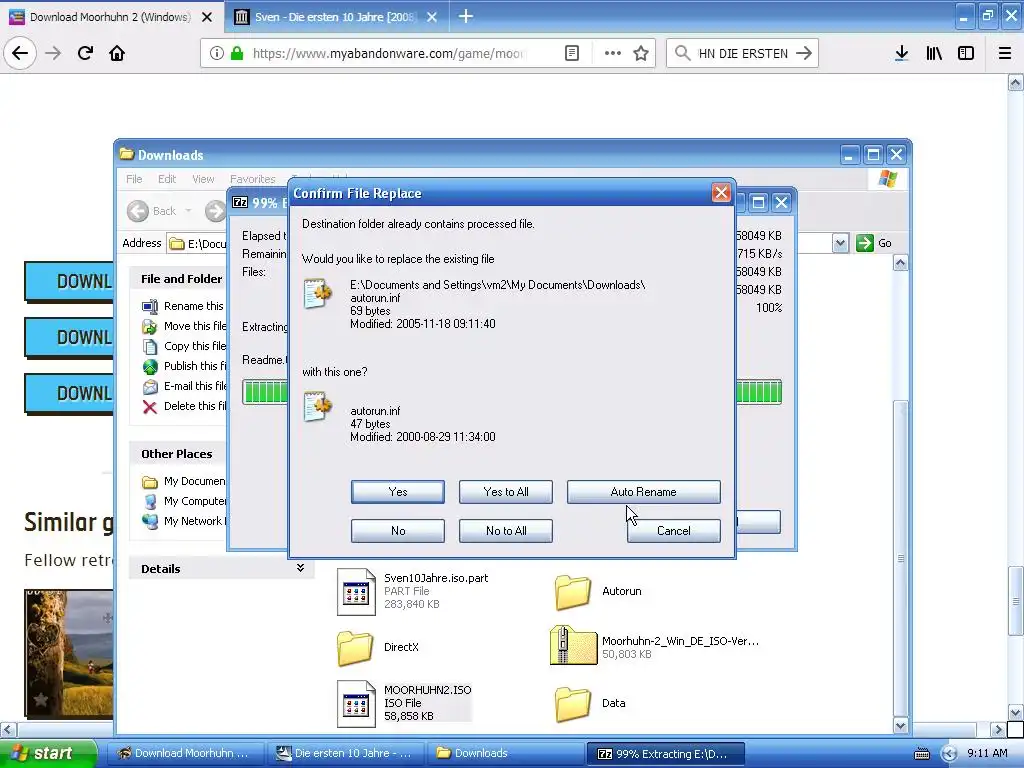Click the Firefox search field
Image resolution: width=1024 pixels, height=768 pixels.
[x=743, y=53]
